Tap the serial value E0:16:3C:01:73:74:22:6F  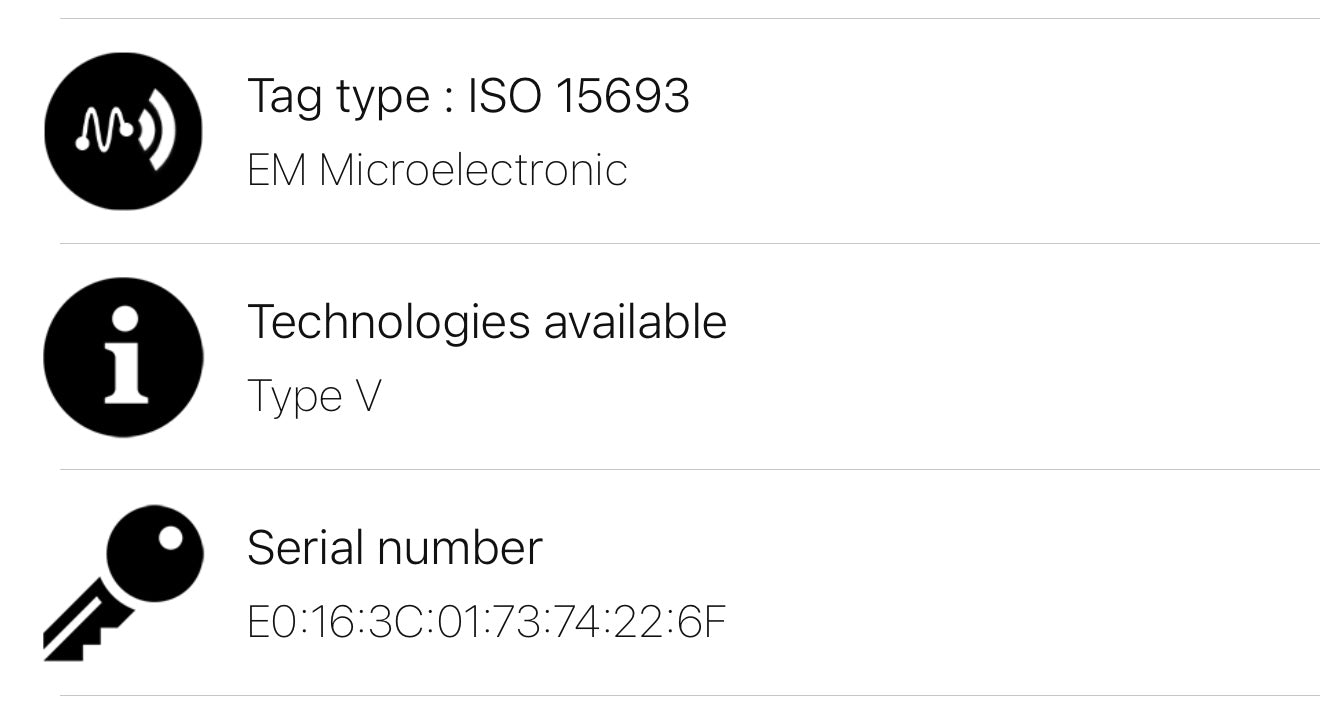click(x=486, y=622)
